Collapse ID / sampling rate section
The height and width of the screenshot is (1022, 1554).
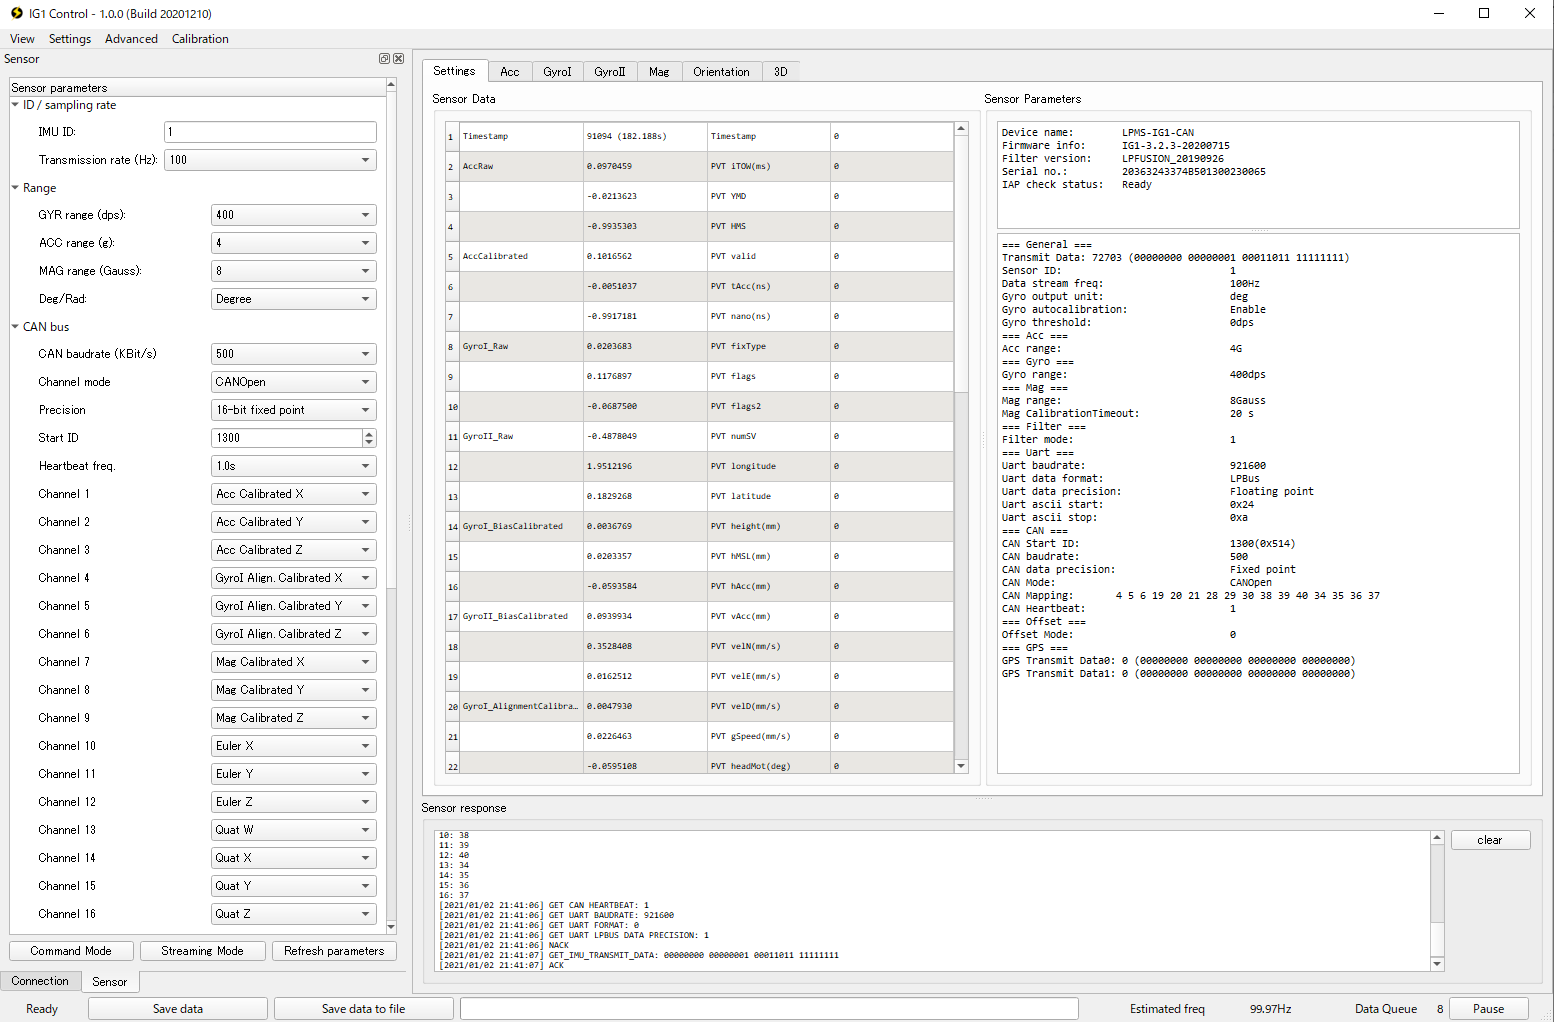15,105
